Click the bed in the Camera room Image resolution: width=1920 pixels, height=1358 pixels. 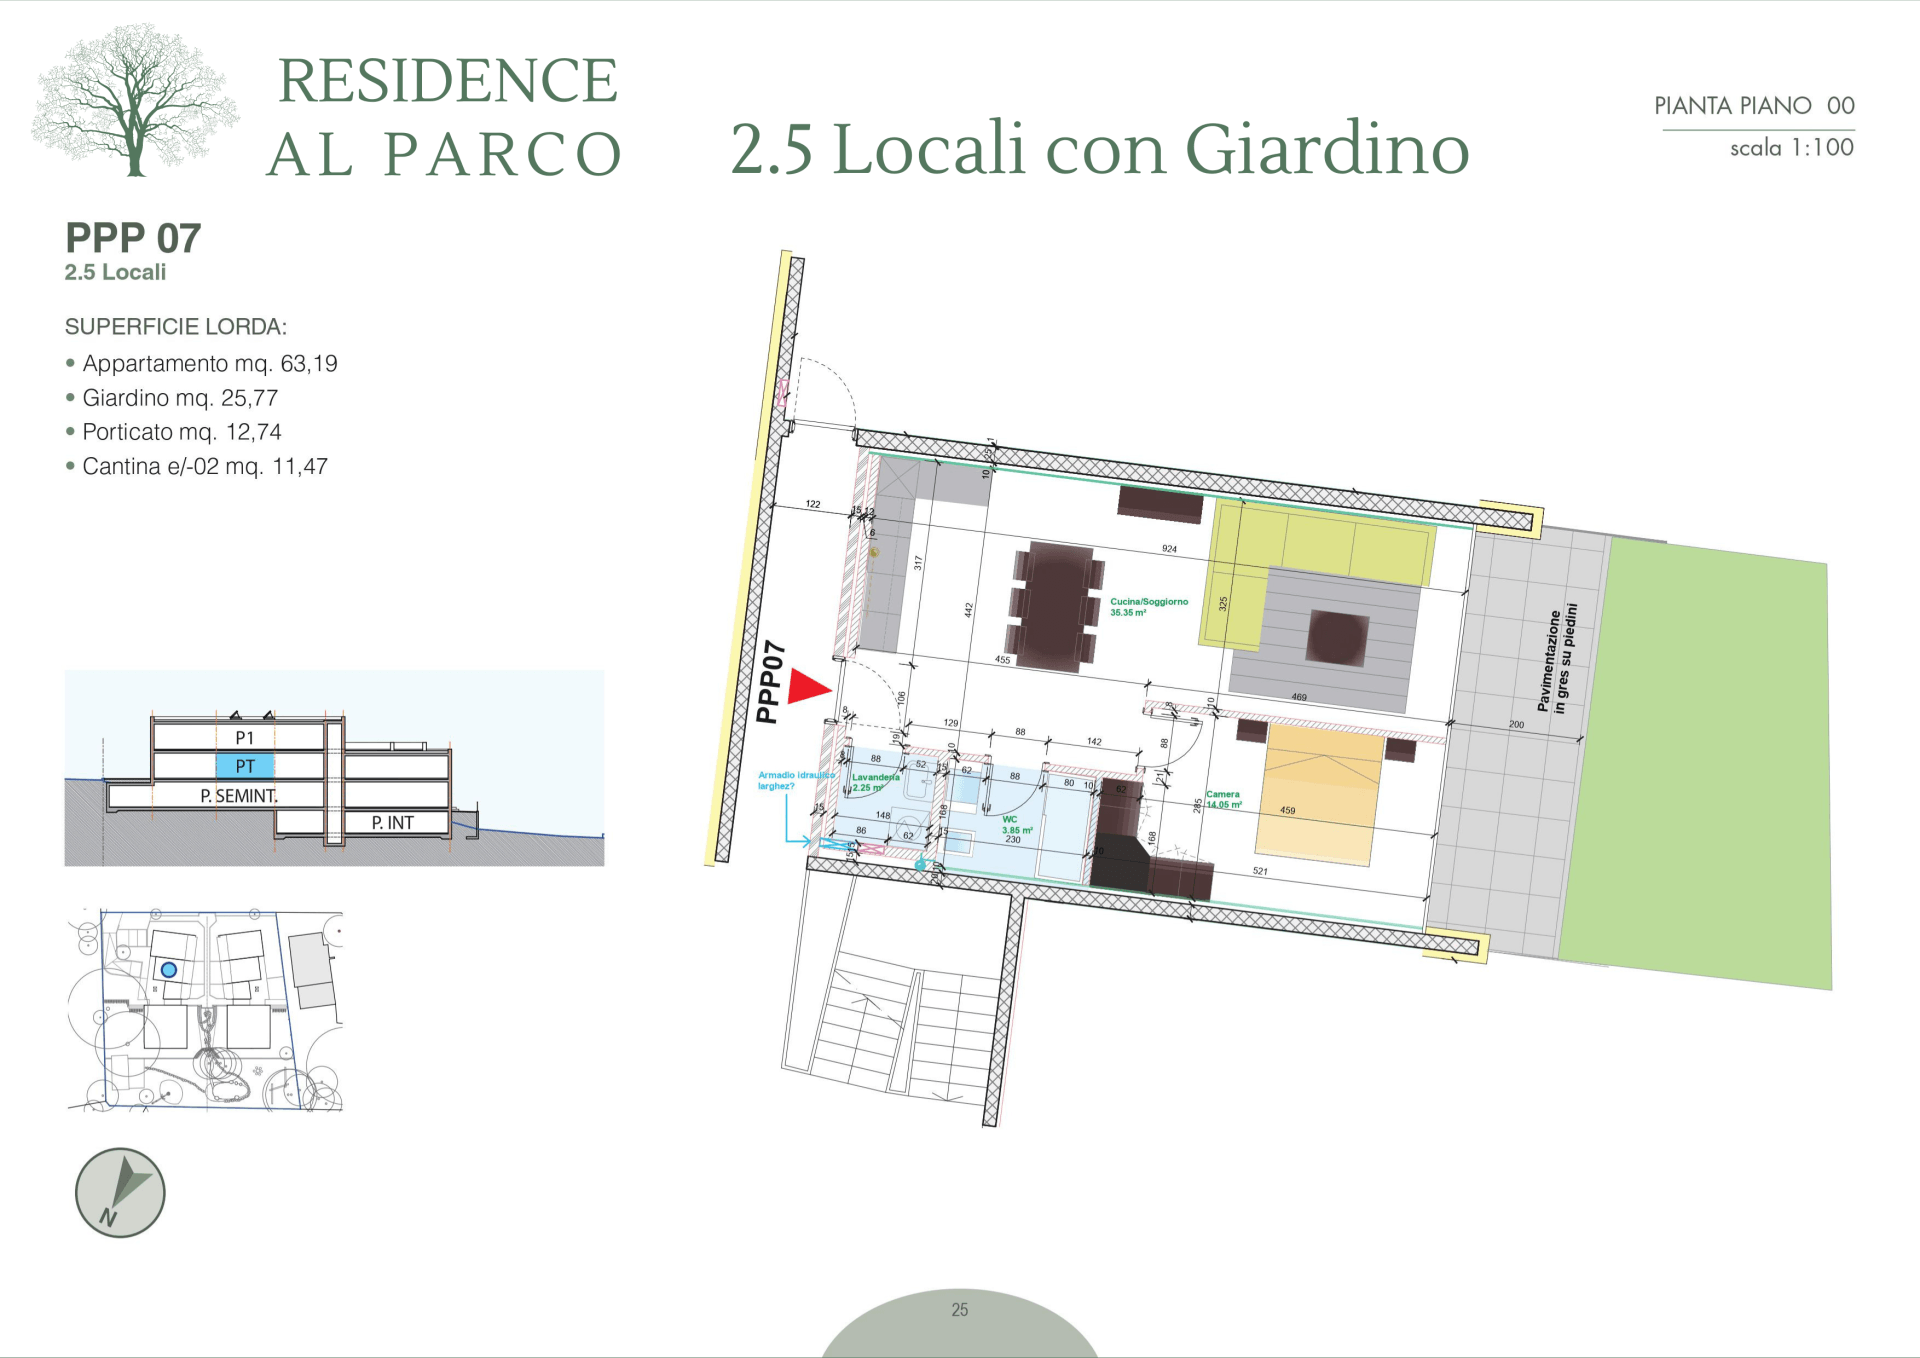point(1321,795)
